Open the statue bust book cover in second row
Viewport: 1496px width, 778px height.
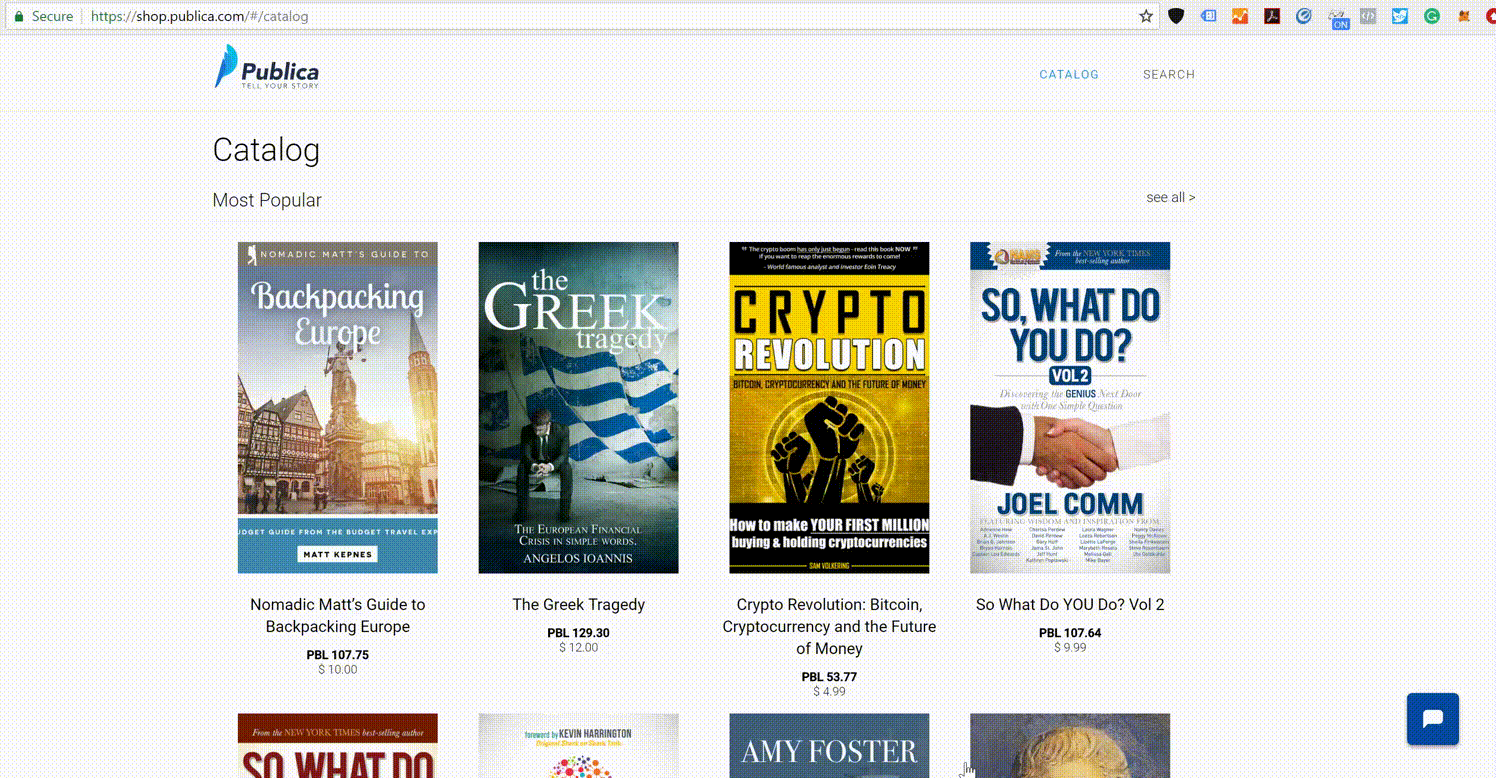tap(1070, 745)
